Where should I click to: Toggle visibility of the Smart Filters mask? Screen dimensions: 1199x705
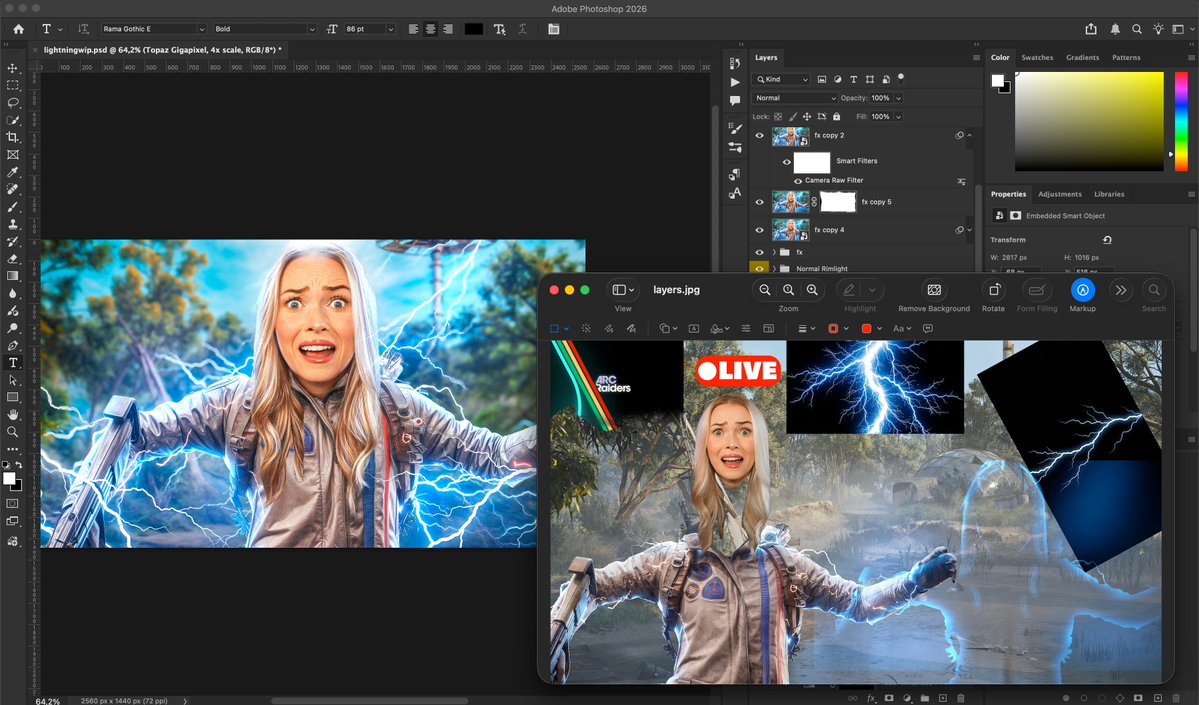(787, 161)
